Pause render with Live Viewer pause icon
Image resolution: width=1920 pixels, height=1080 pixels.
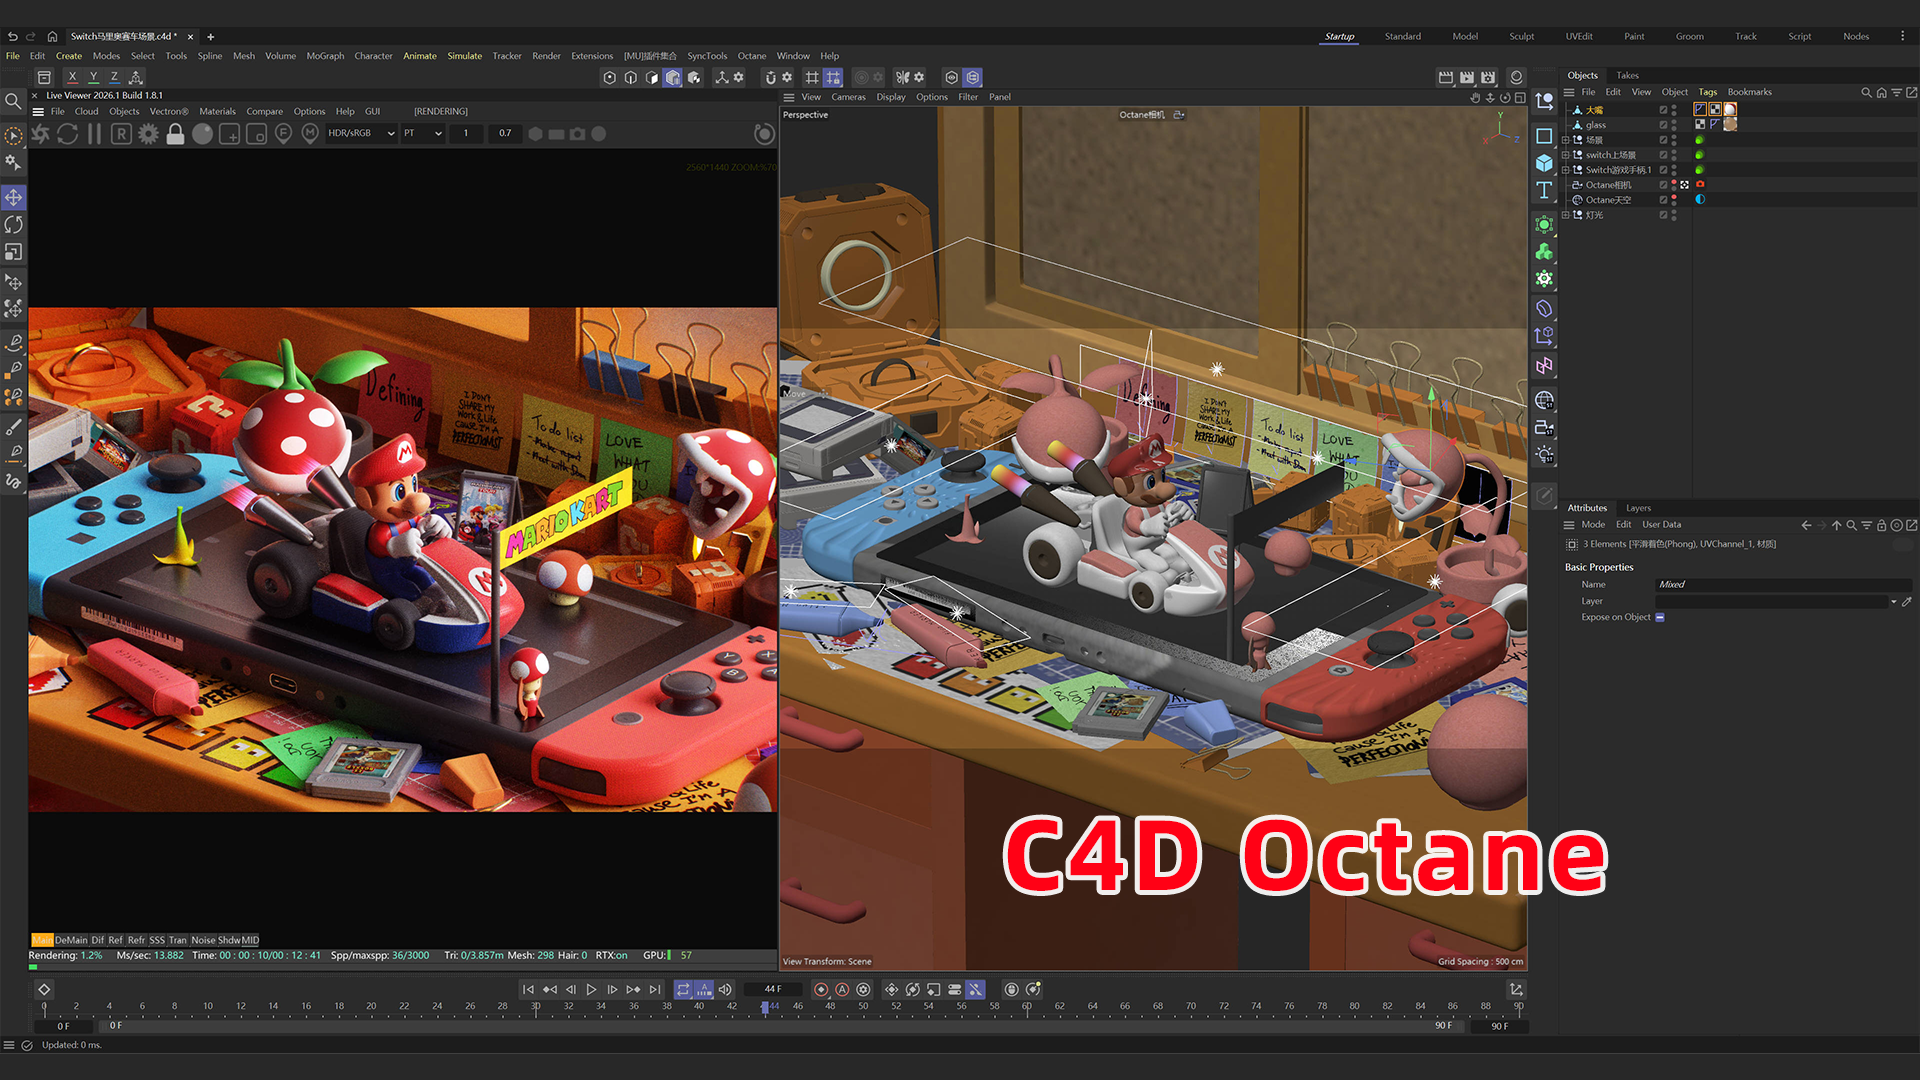pos(94,134)
